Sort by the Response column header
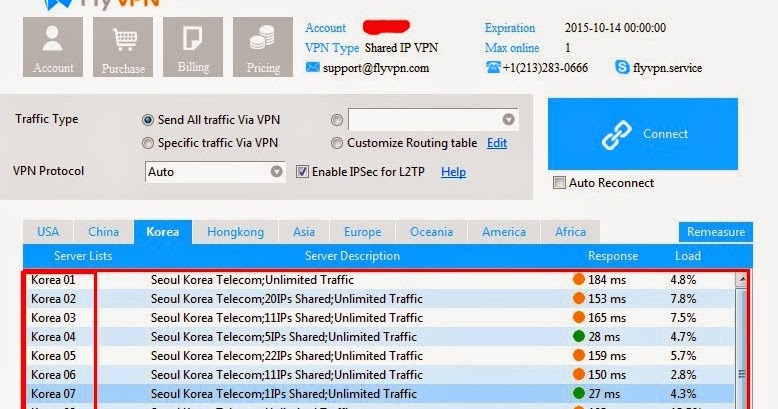The image size is (778, 409). [613, 256]
